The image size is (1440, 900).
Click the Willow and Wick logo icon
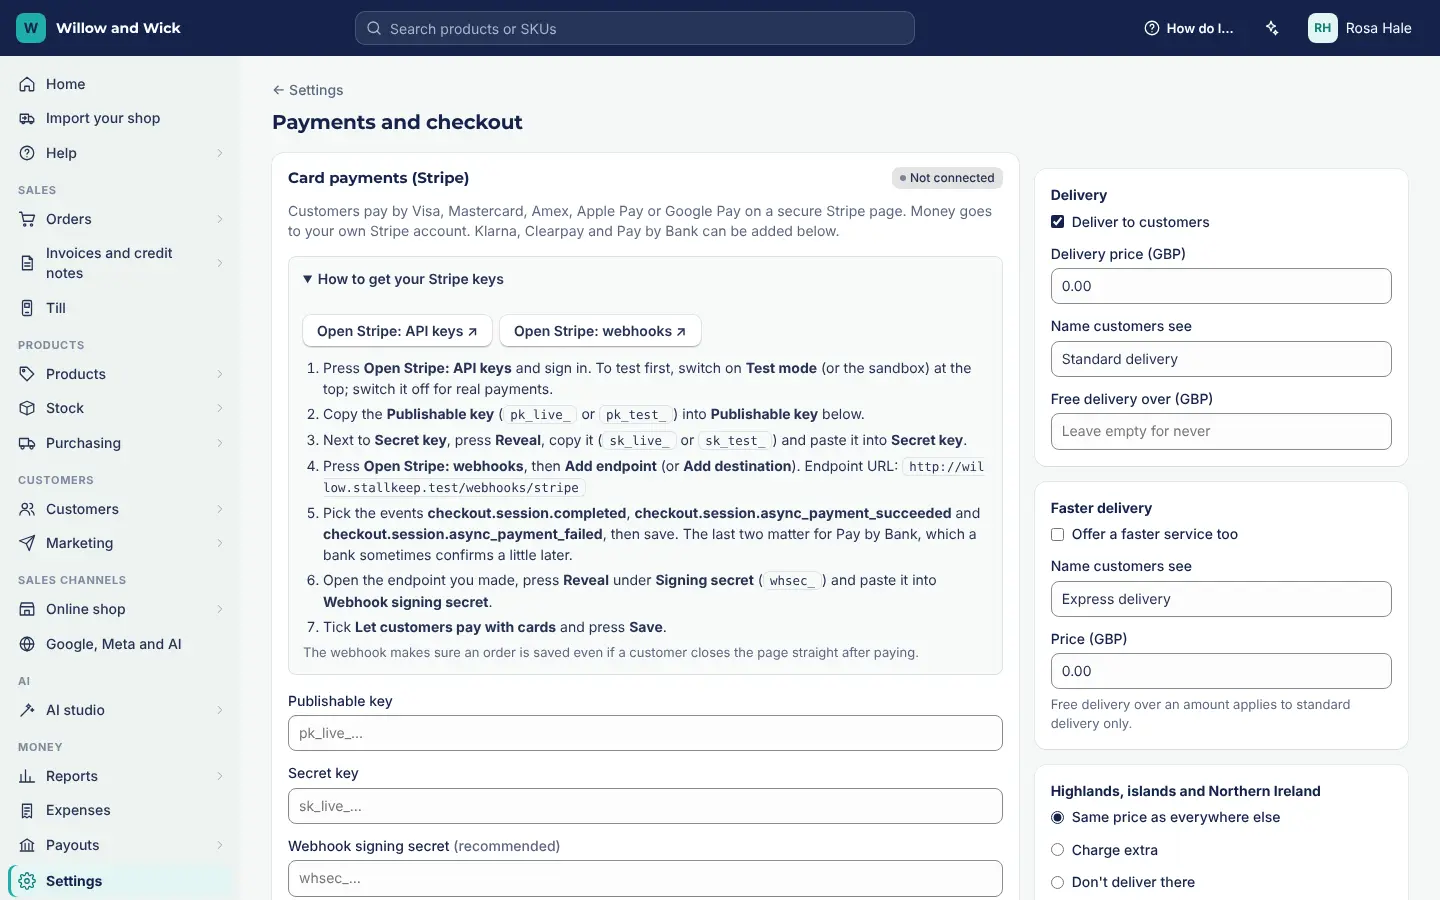[31, 28]
